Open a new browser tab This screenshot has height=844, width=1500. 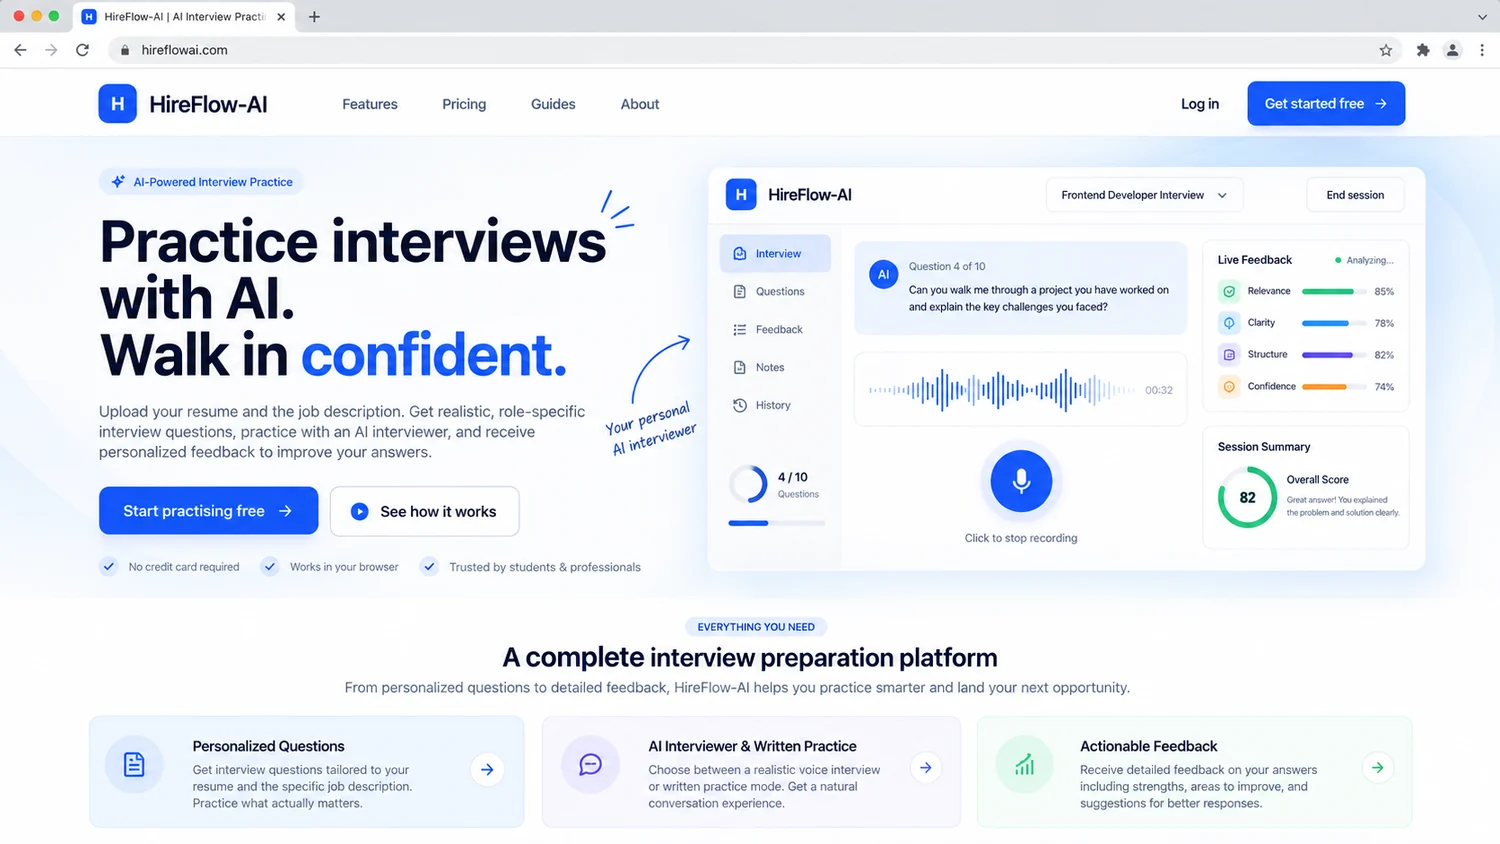(314, 17)
